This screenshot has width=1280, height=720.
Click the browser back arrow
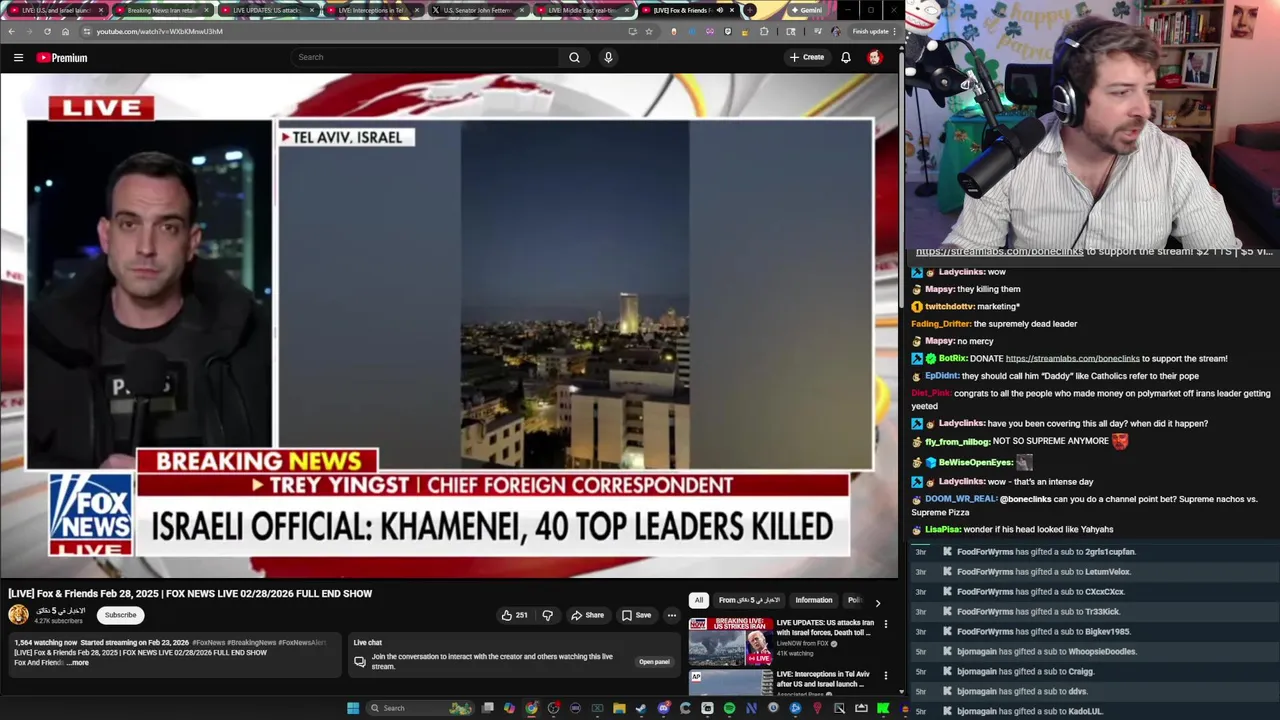(11, 31)
